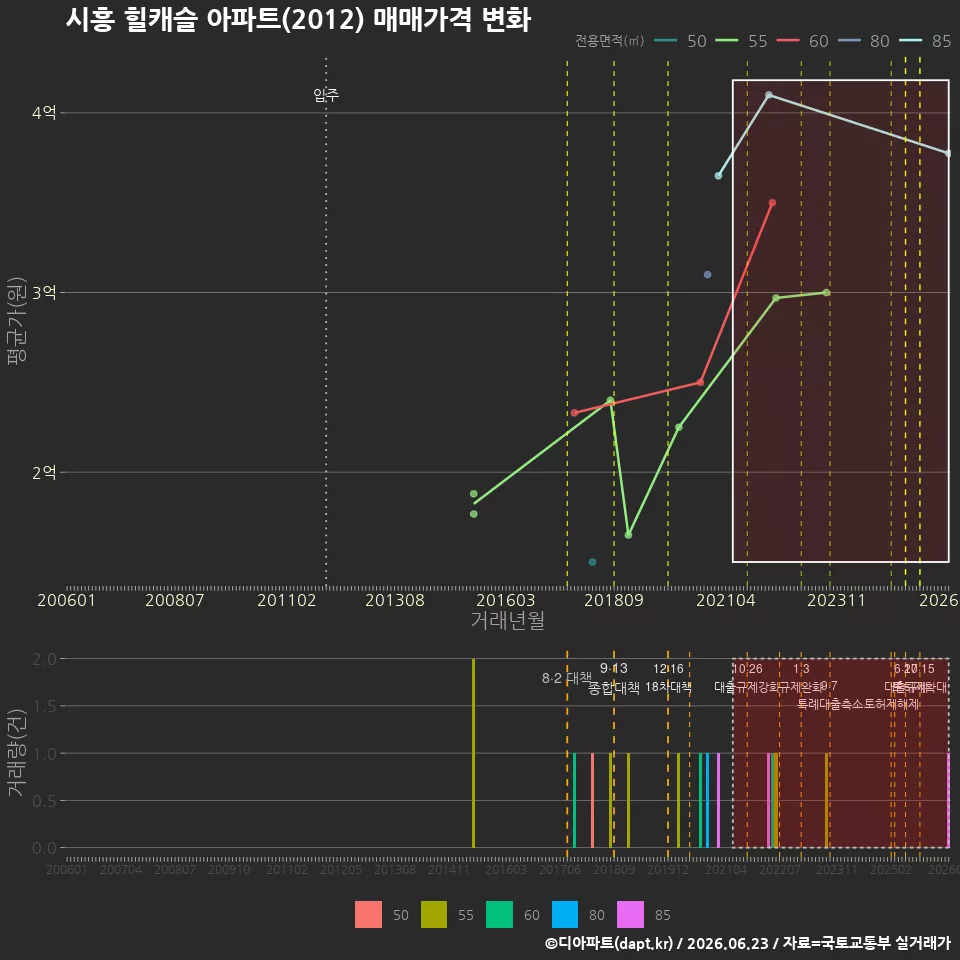Click the 평균가(원) axis title
The image size is (960, 960).
17,320
